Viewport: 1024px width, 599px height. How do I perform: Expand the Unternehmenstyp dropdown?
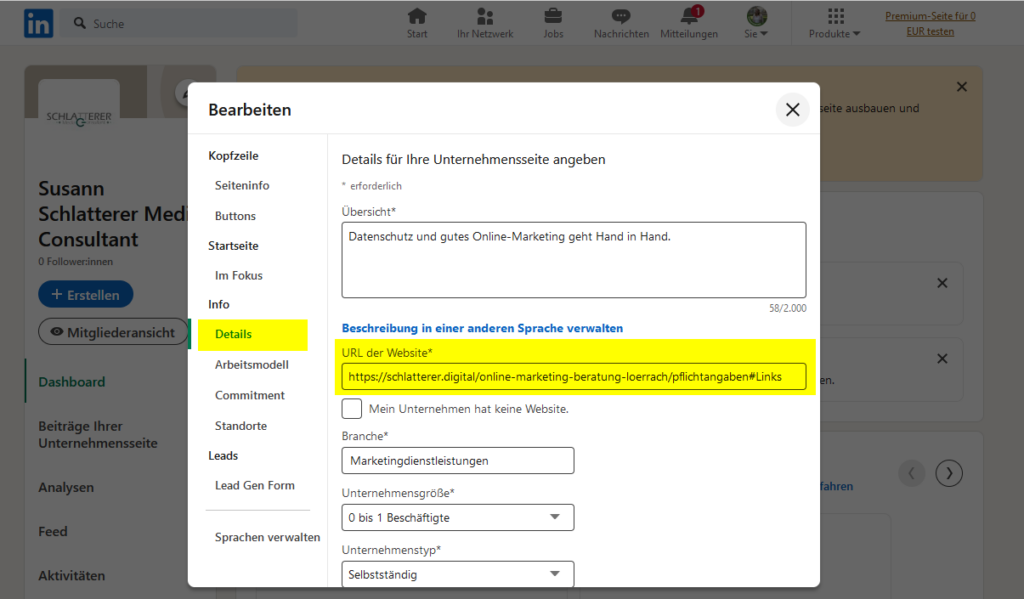point(458,574)
